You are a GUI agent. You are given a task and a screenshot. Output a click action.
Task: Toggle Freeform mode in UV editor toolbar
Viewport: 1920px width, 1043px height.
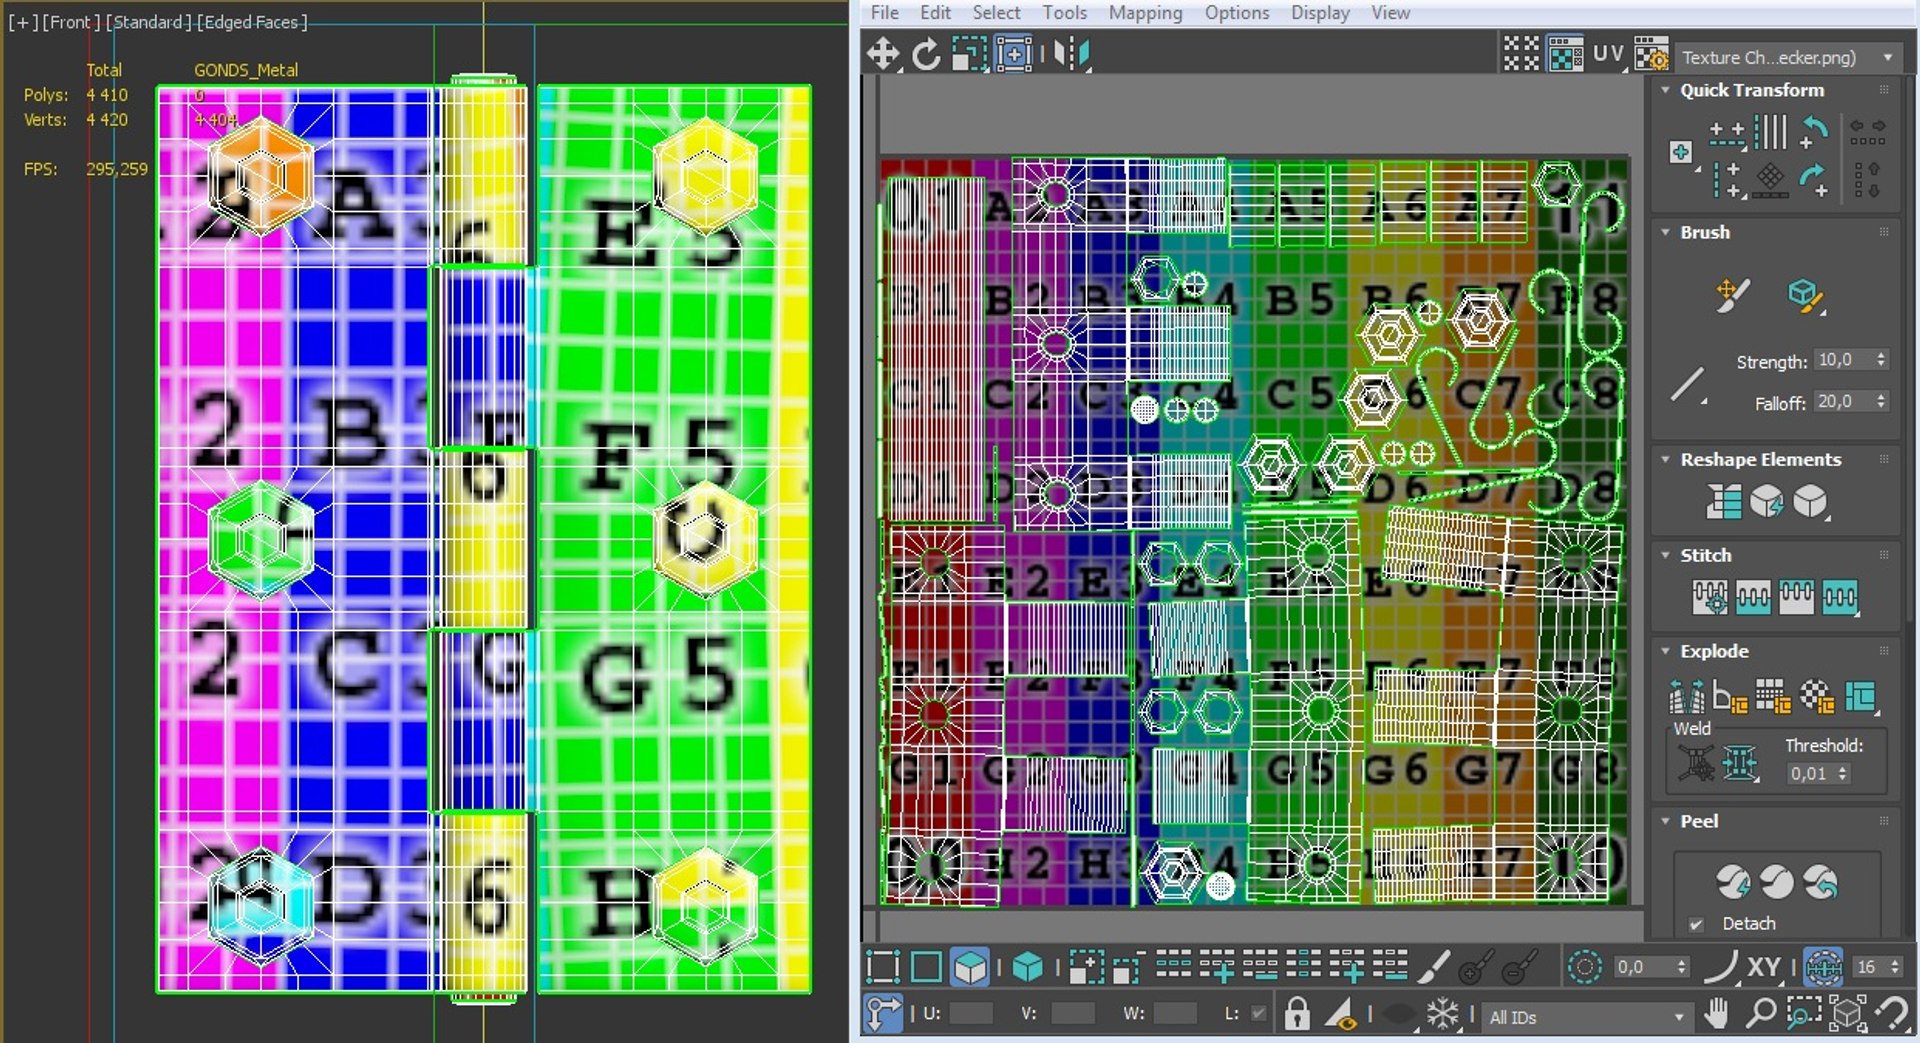point(1013,54)
